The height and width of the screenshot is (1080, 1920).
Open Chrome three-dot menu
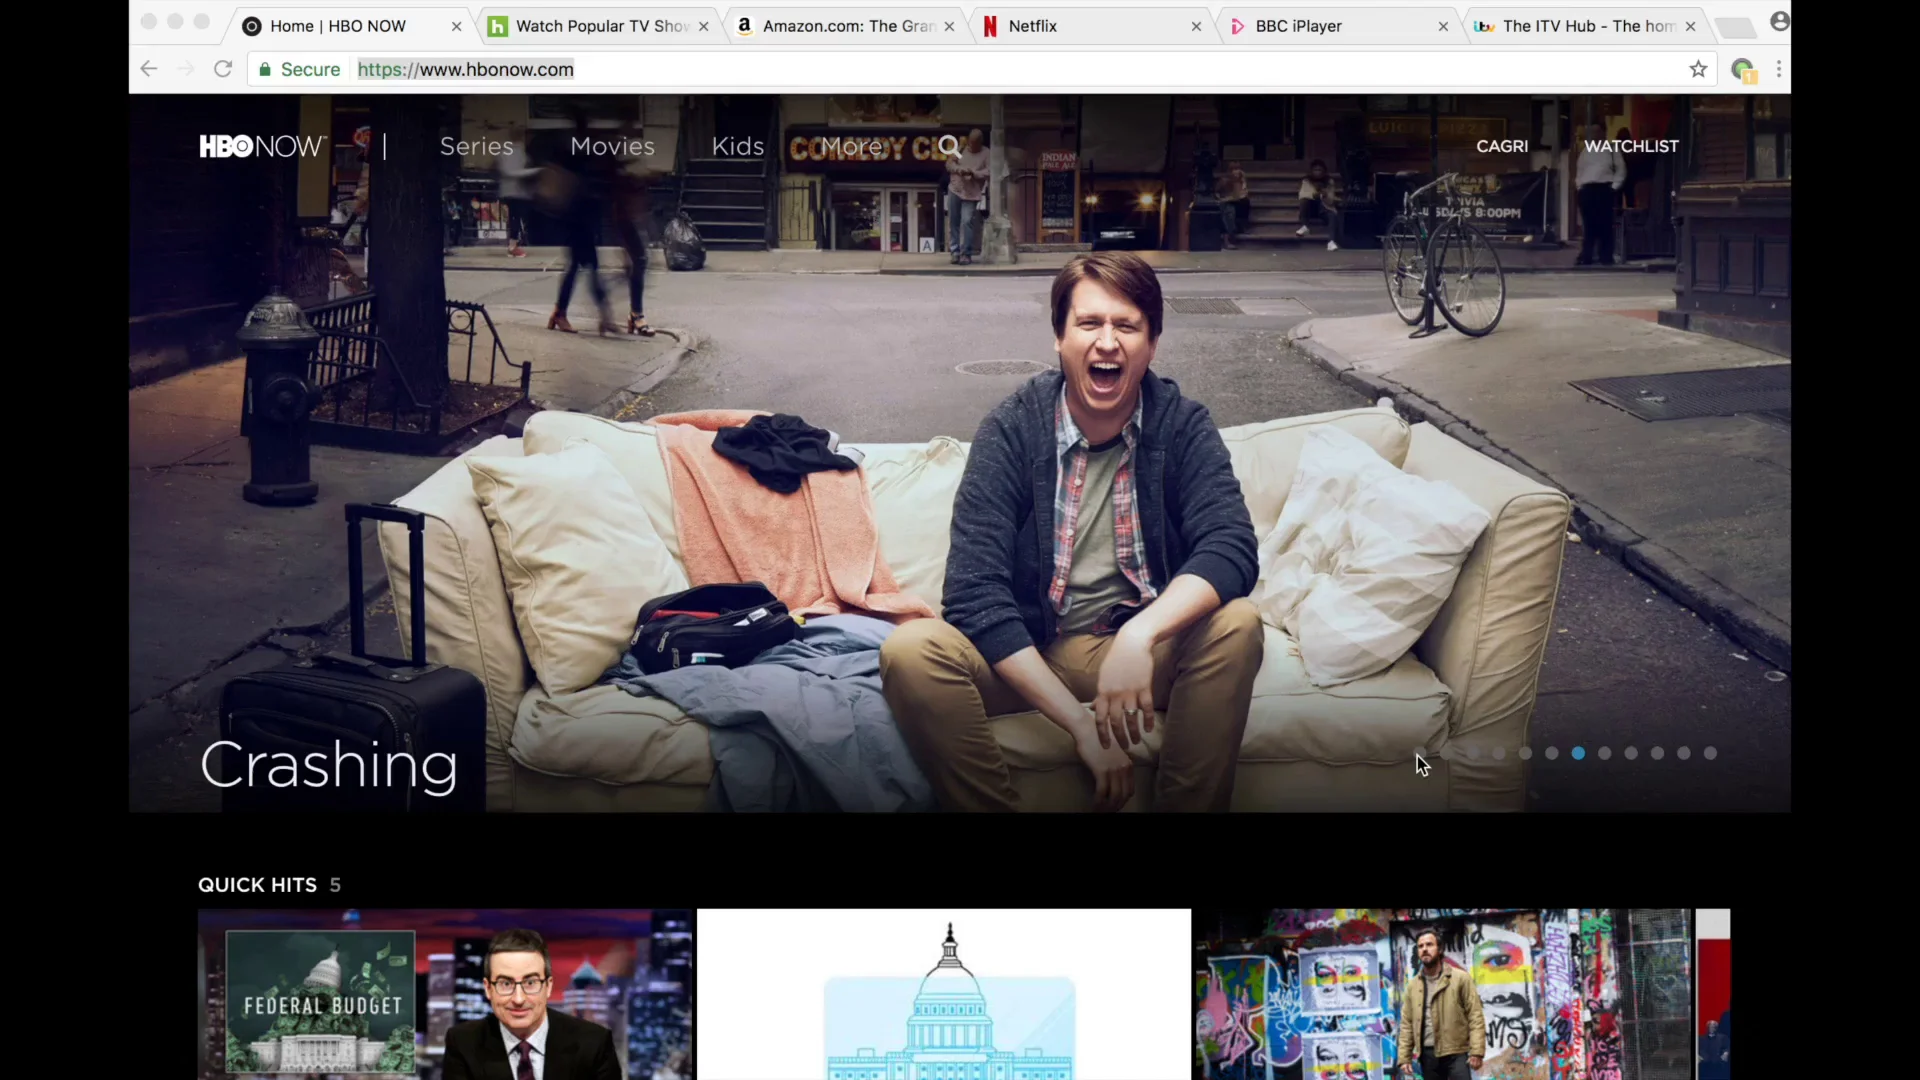(x=1779, y=69)
